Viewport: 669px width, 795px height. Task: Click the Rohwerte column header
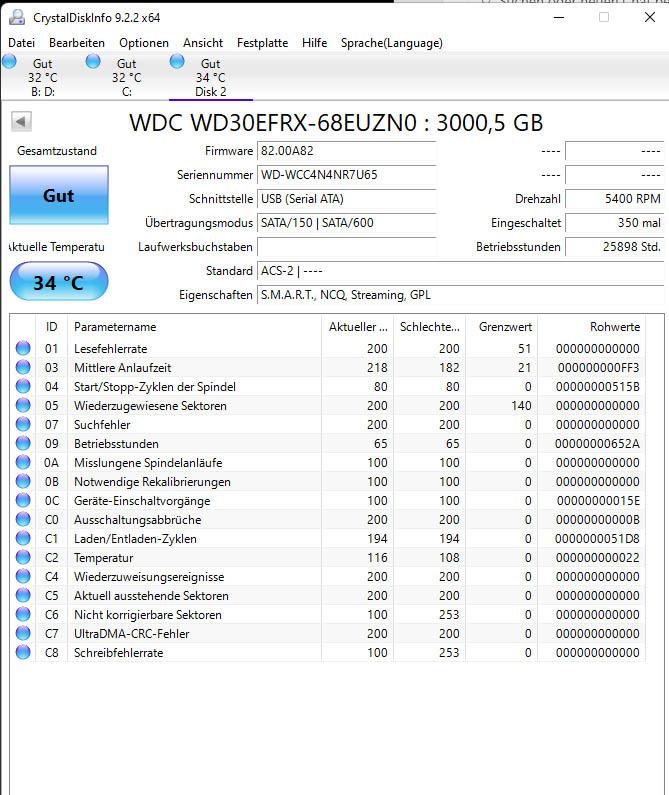click(591, 327)
